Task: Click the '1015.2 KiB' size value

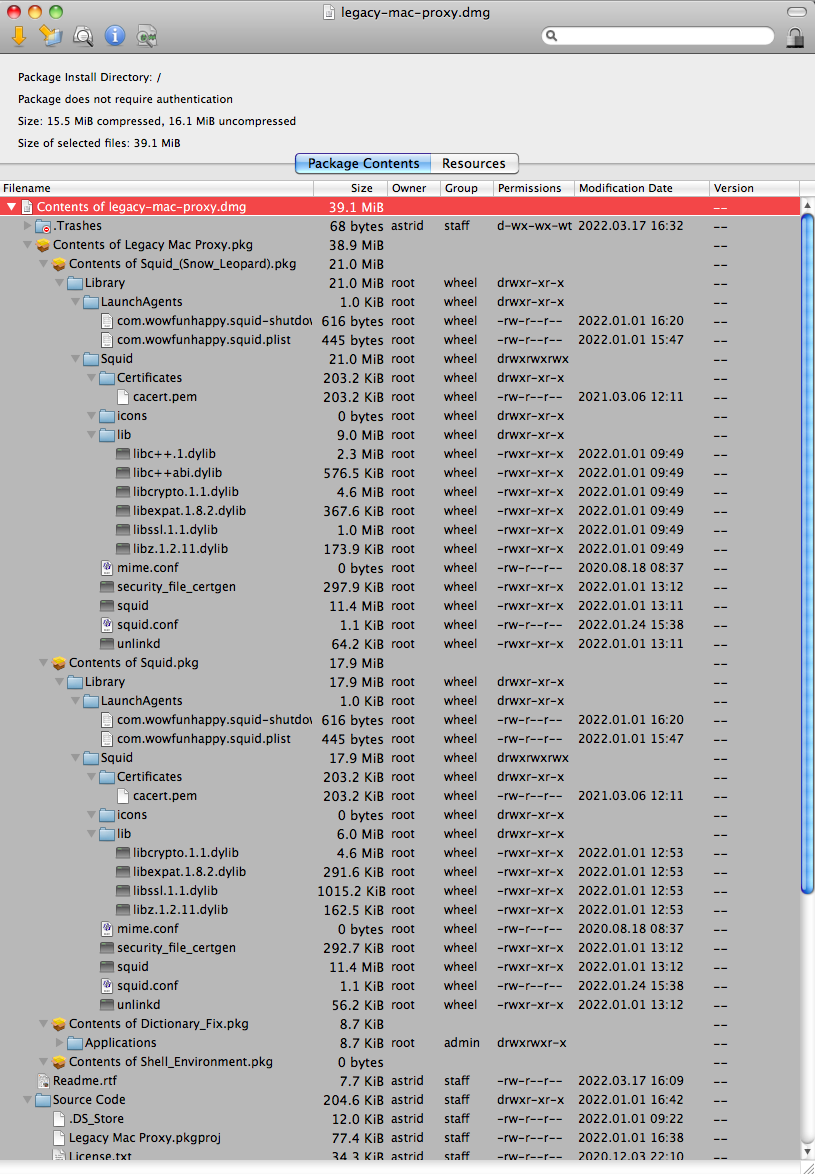Action: click(x=351, y=891)
